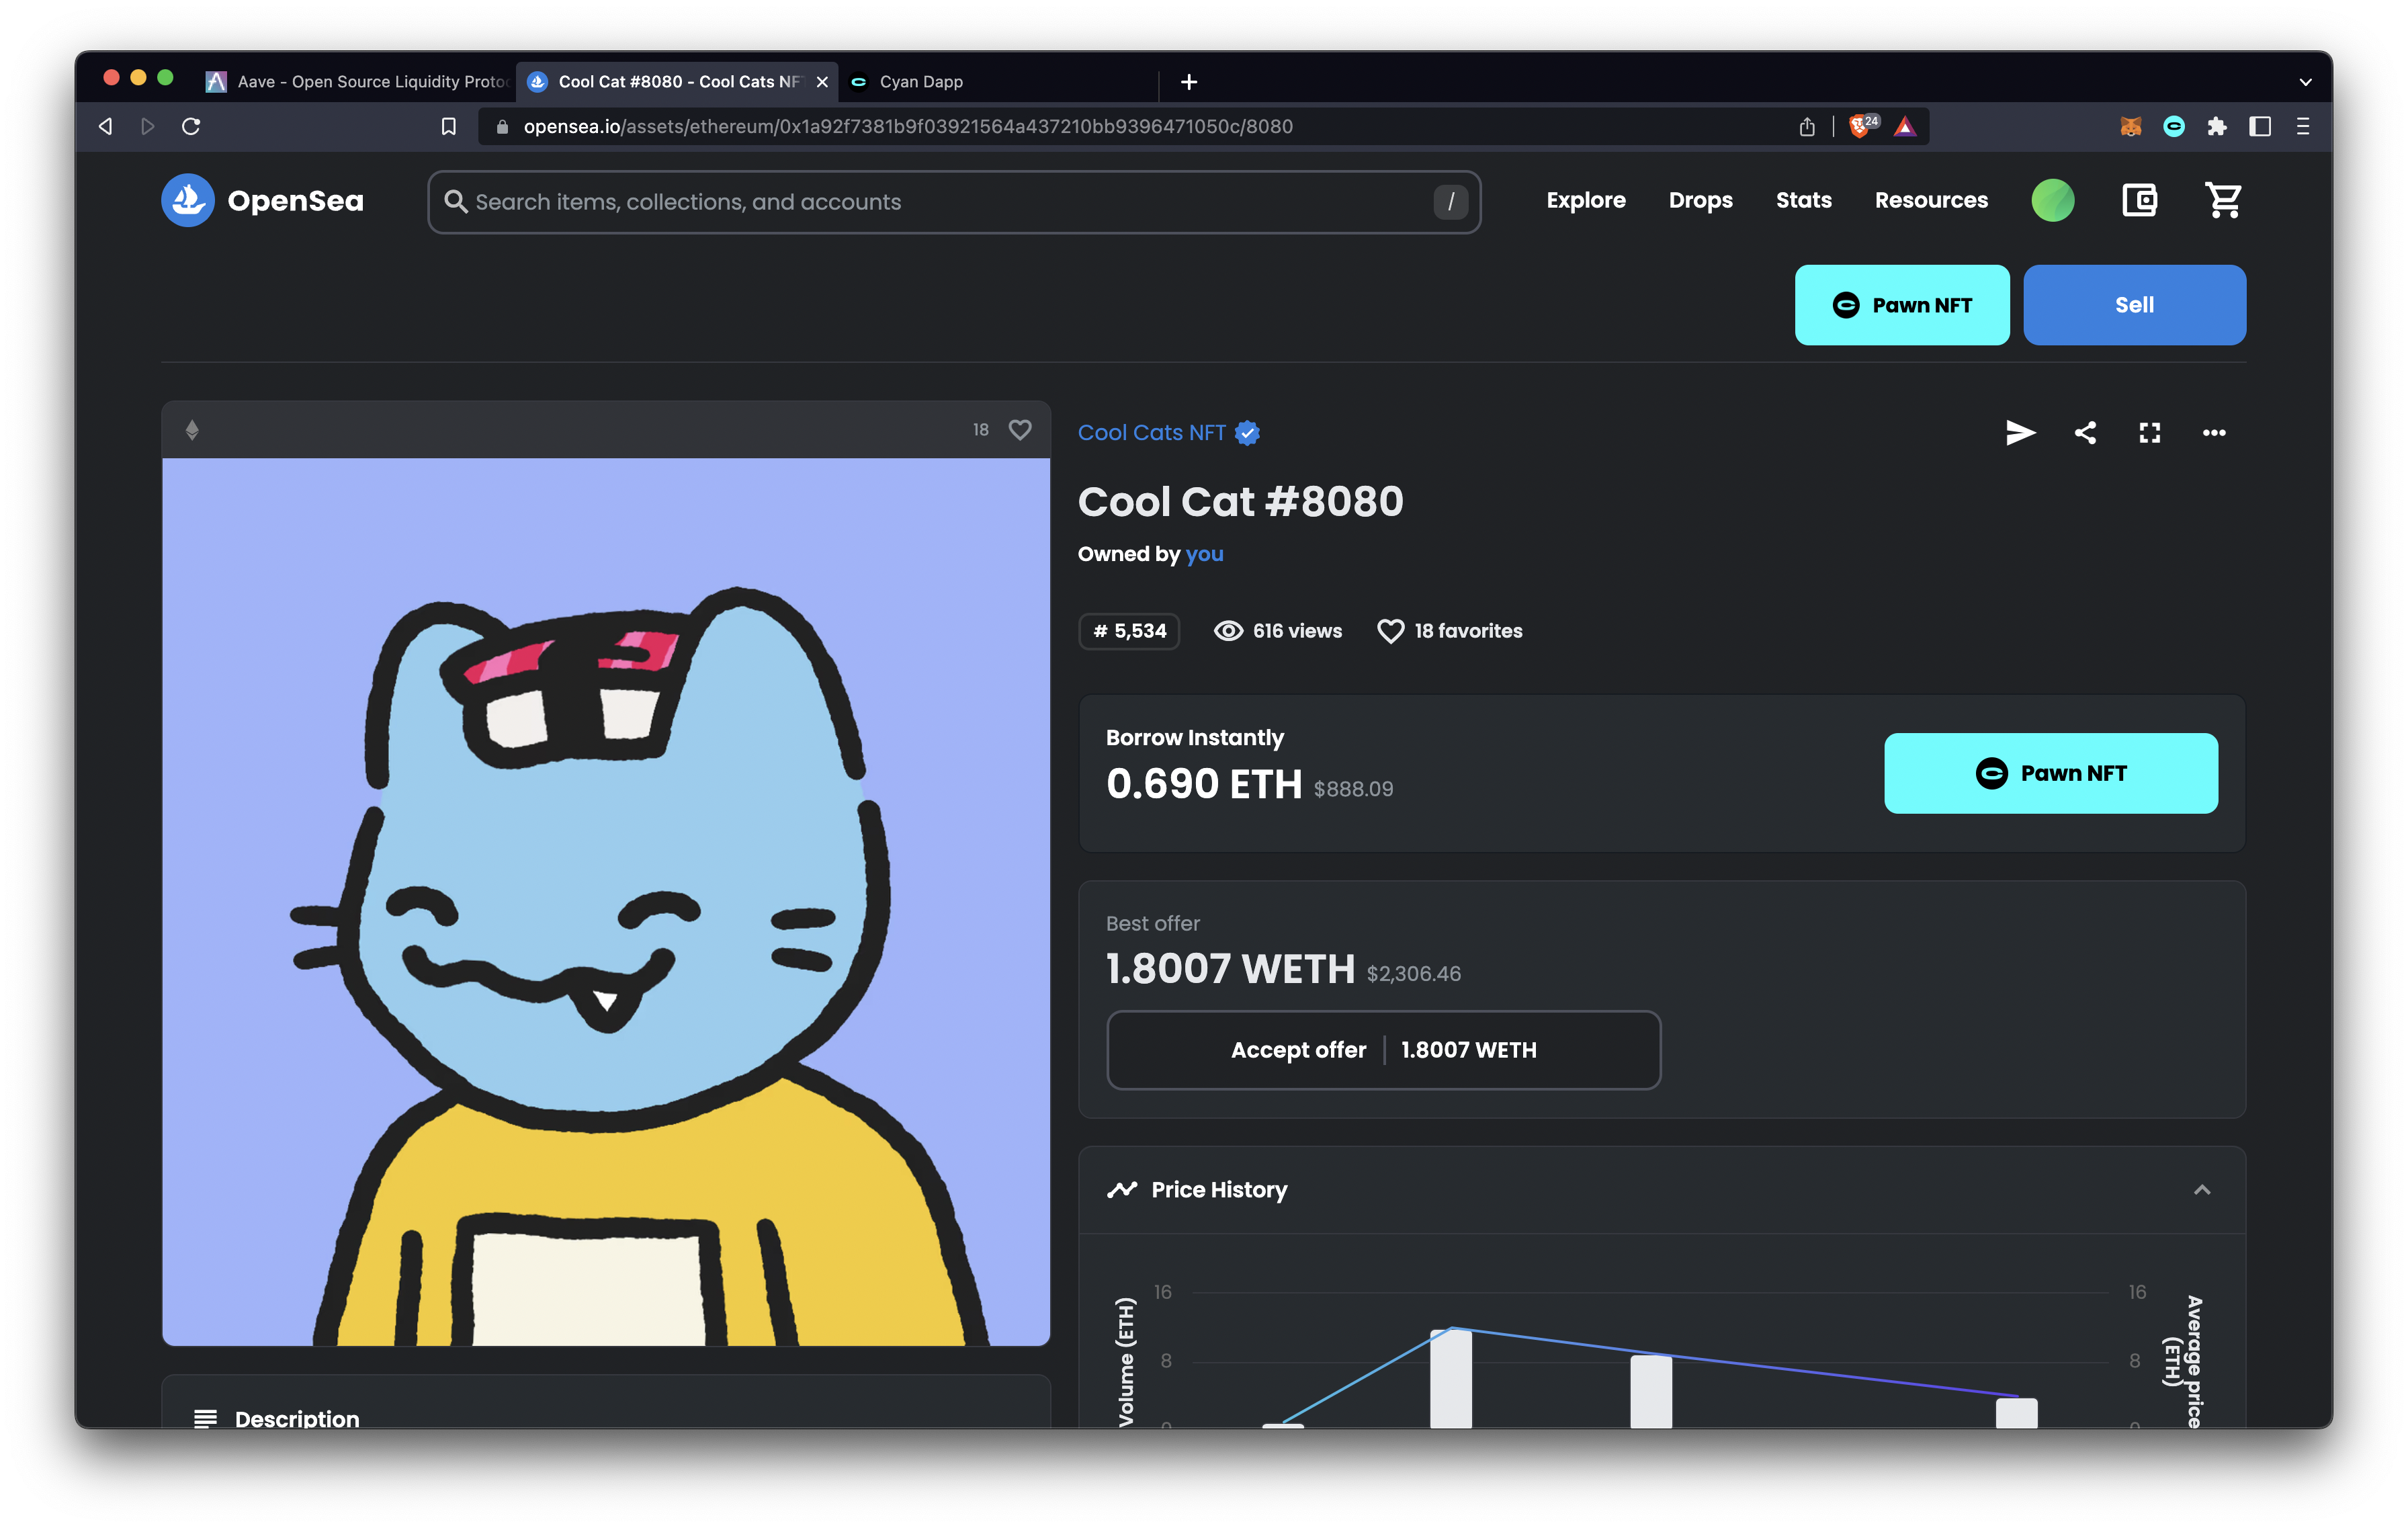Collapse the Price History section
The image size is (2408, 1528).
(x=2201, y=1190)
